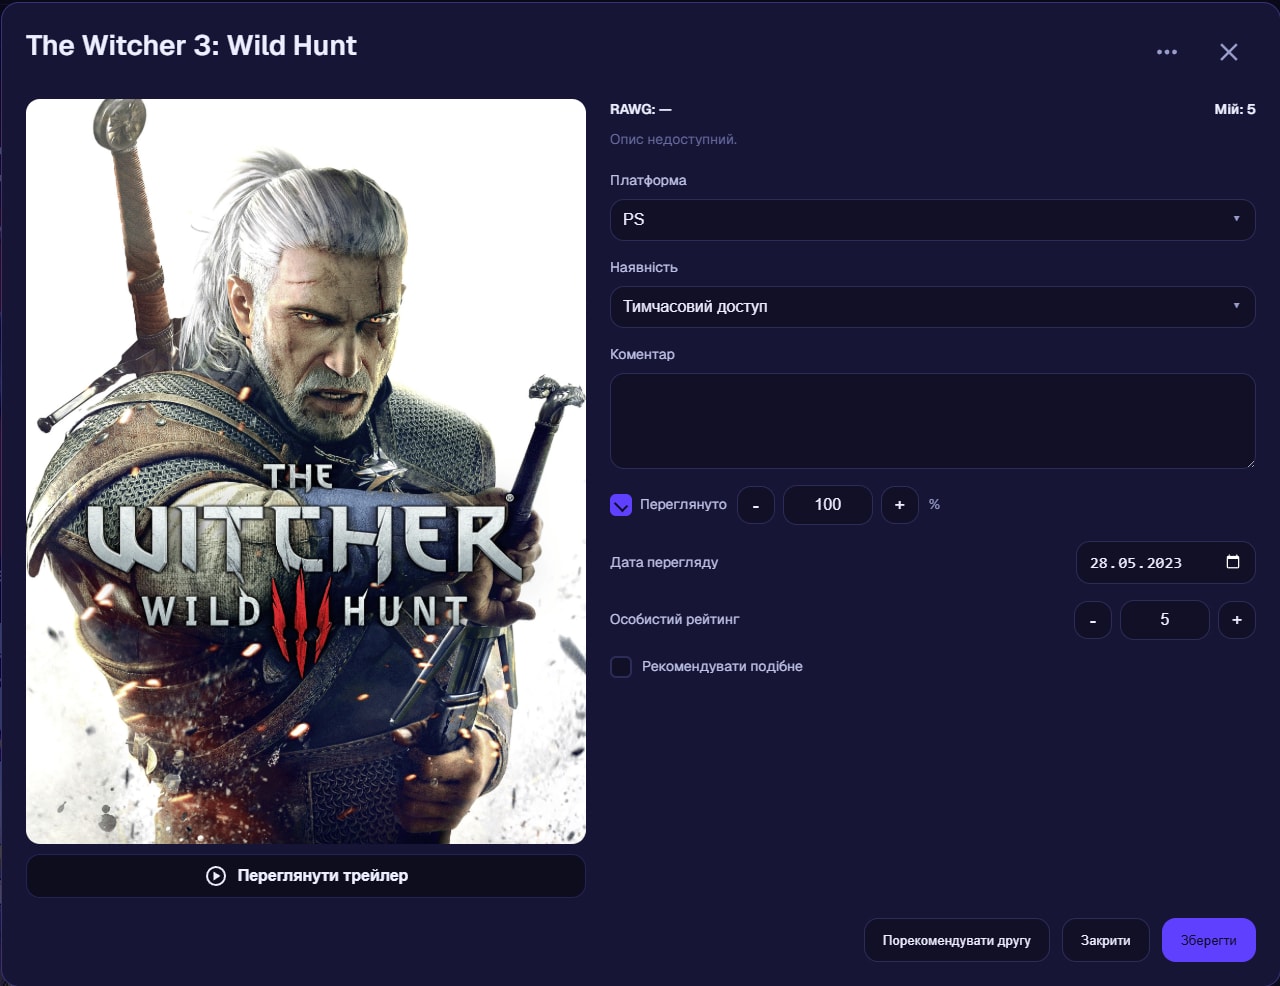Screen dimensions: 1280x986
Task: Enable the Рекомендувати подібне checkbox
Action: 621,667
